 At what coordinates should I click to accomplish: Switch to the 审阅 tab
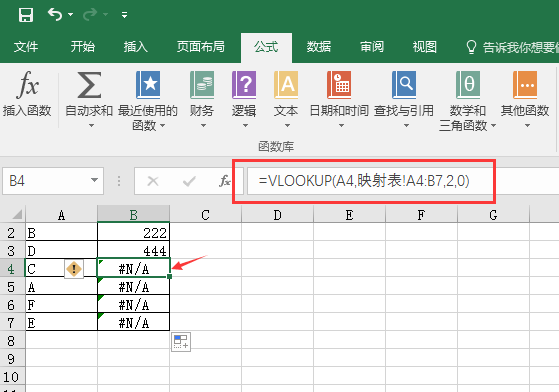(x=371, y=47)
